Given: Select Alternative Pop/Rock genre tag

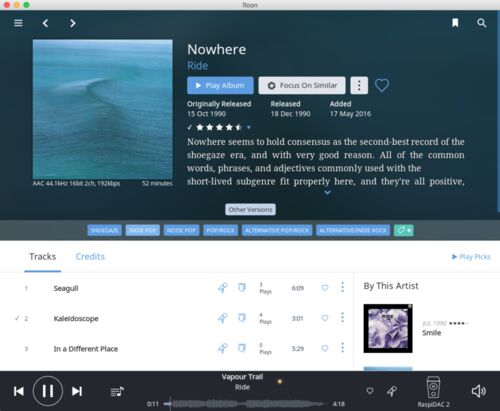Looking at the screenshot, I should pyautogui.click(x=277, y=230).
